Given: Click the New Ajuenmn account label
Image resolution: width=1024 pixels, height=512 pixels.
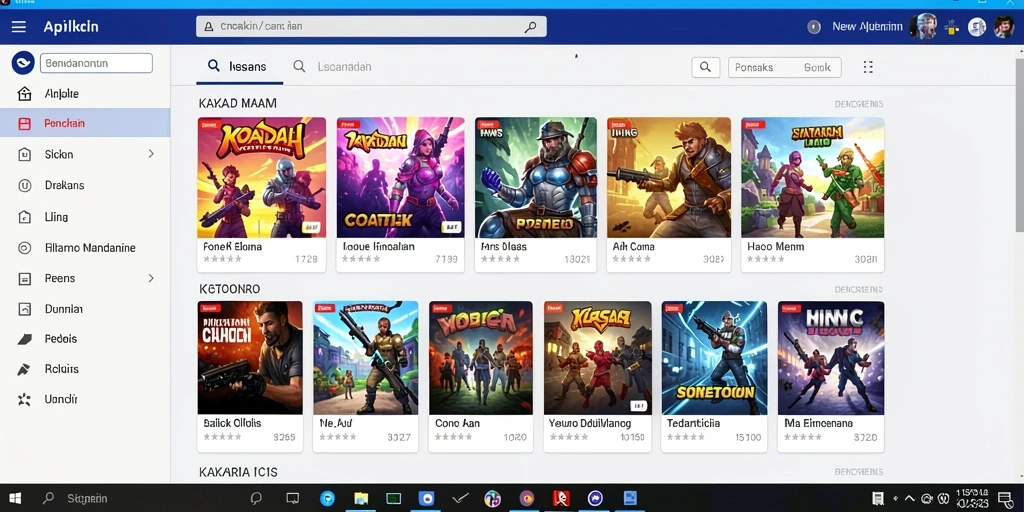Looking at the screenshot, I should tap(867, 27).
